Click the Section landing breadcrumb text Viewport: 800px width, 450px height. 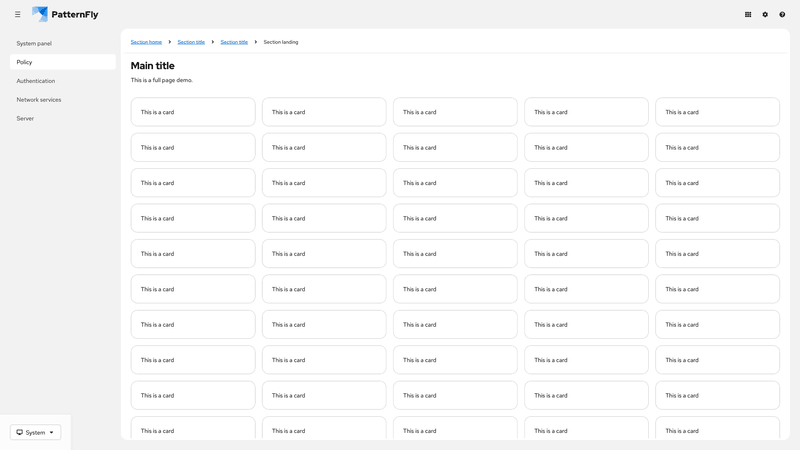coord(281,42)
